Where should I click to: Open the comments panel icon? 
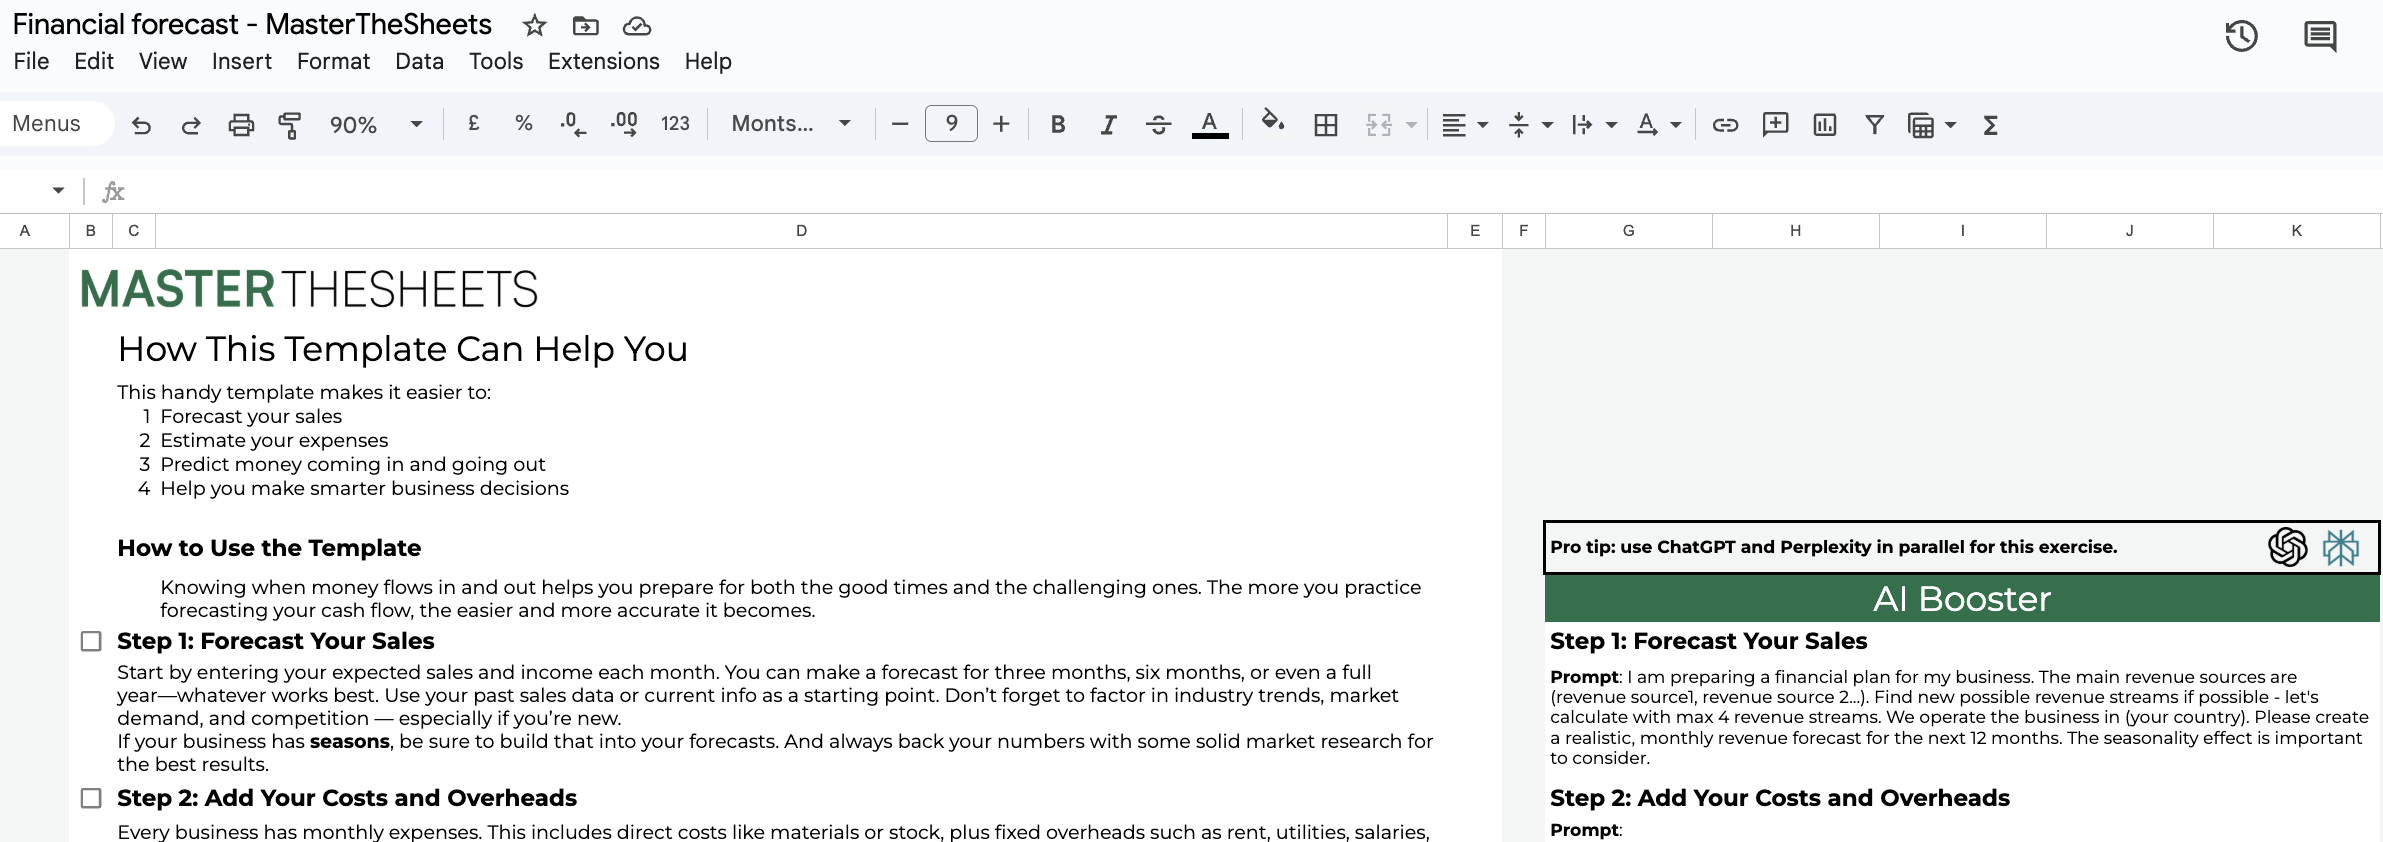click(2319, 37)
